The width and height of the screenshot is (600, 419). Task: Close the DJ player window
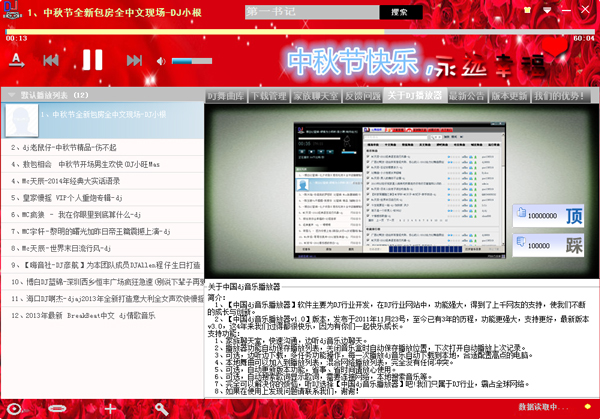point(585,10)
